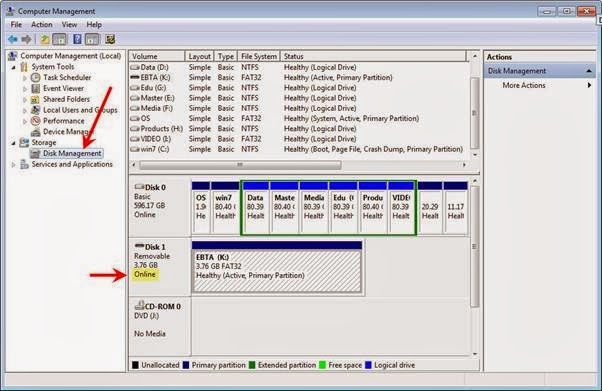The image size is (602, 391).
Task: Sort by the Layout column header
Action: click(x=199, y=56)
